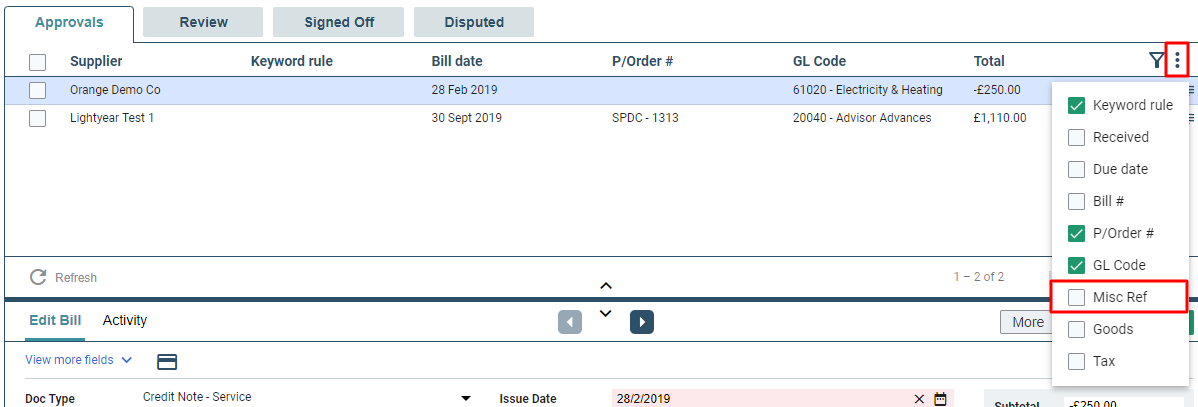Open the column filter funnel icon

coord(1157,60)
